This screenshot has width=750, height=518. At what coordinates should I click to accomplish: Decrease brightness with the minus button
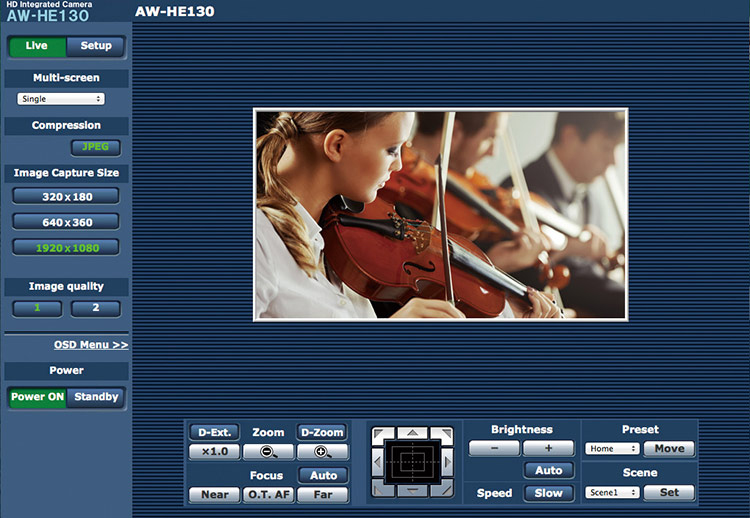click(494, 449)
